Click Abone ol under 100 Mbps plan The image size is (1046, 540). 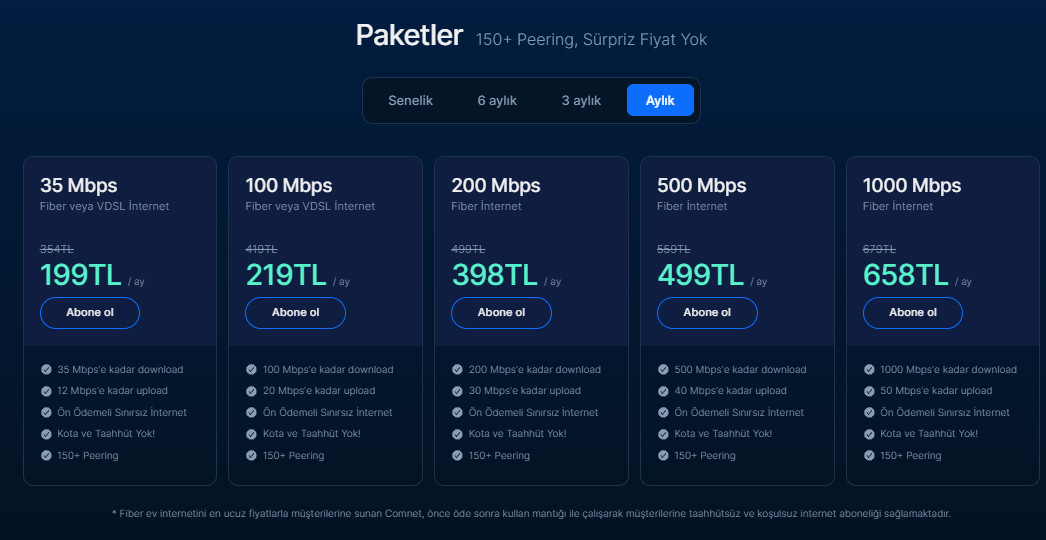point(296,313)
